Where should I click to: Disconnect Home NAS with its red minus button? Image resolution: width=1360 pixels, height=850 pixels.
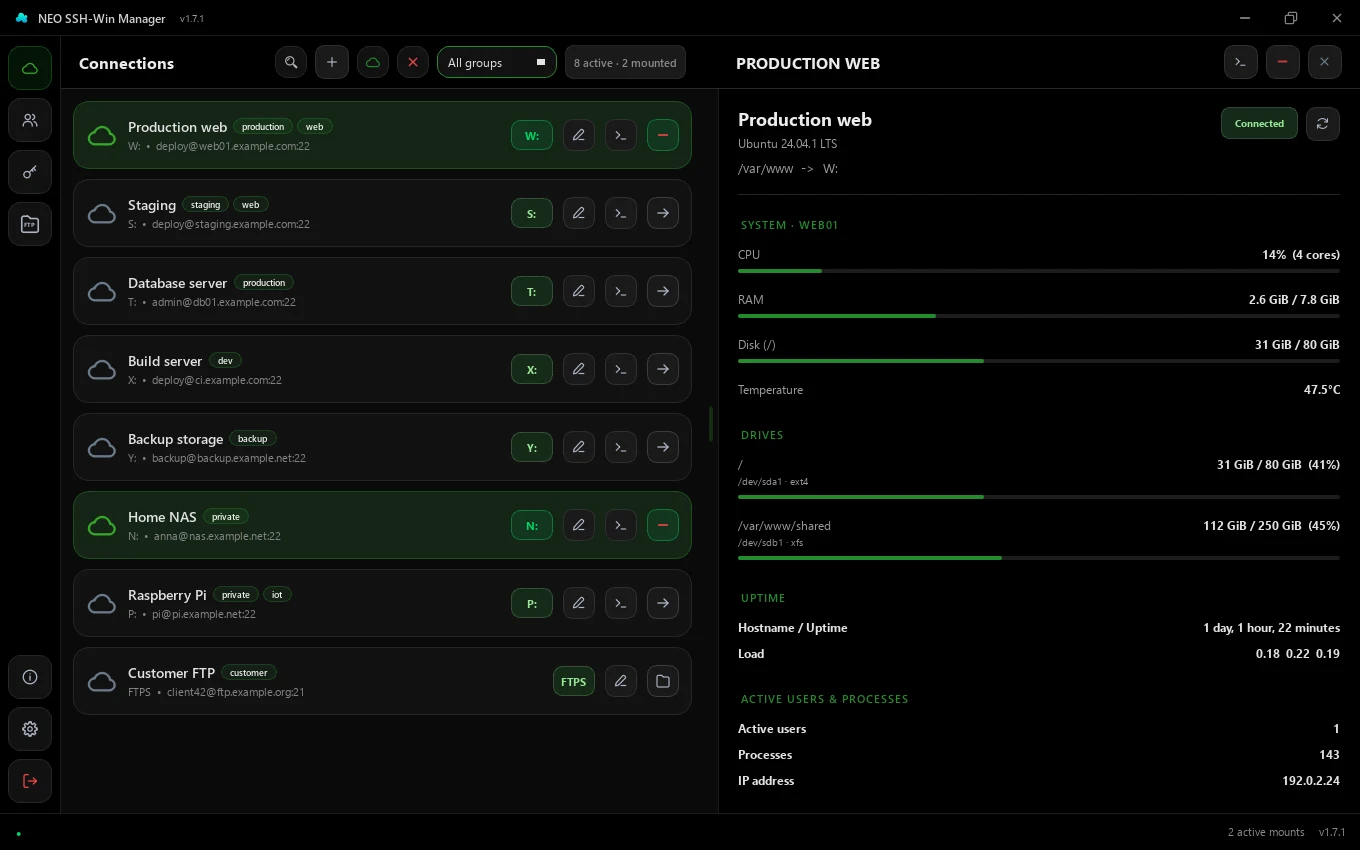663,525
